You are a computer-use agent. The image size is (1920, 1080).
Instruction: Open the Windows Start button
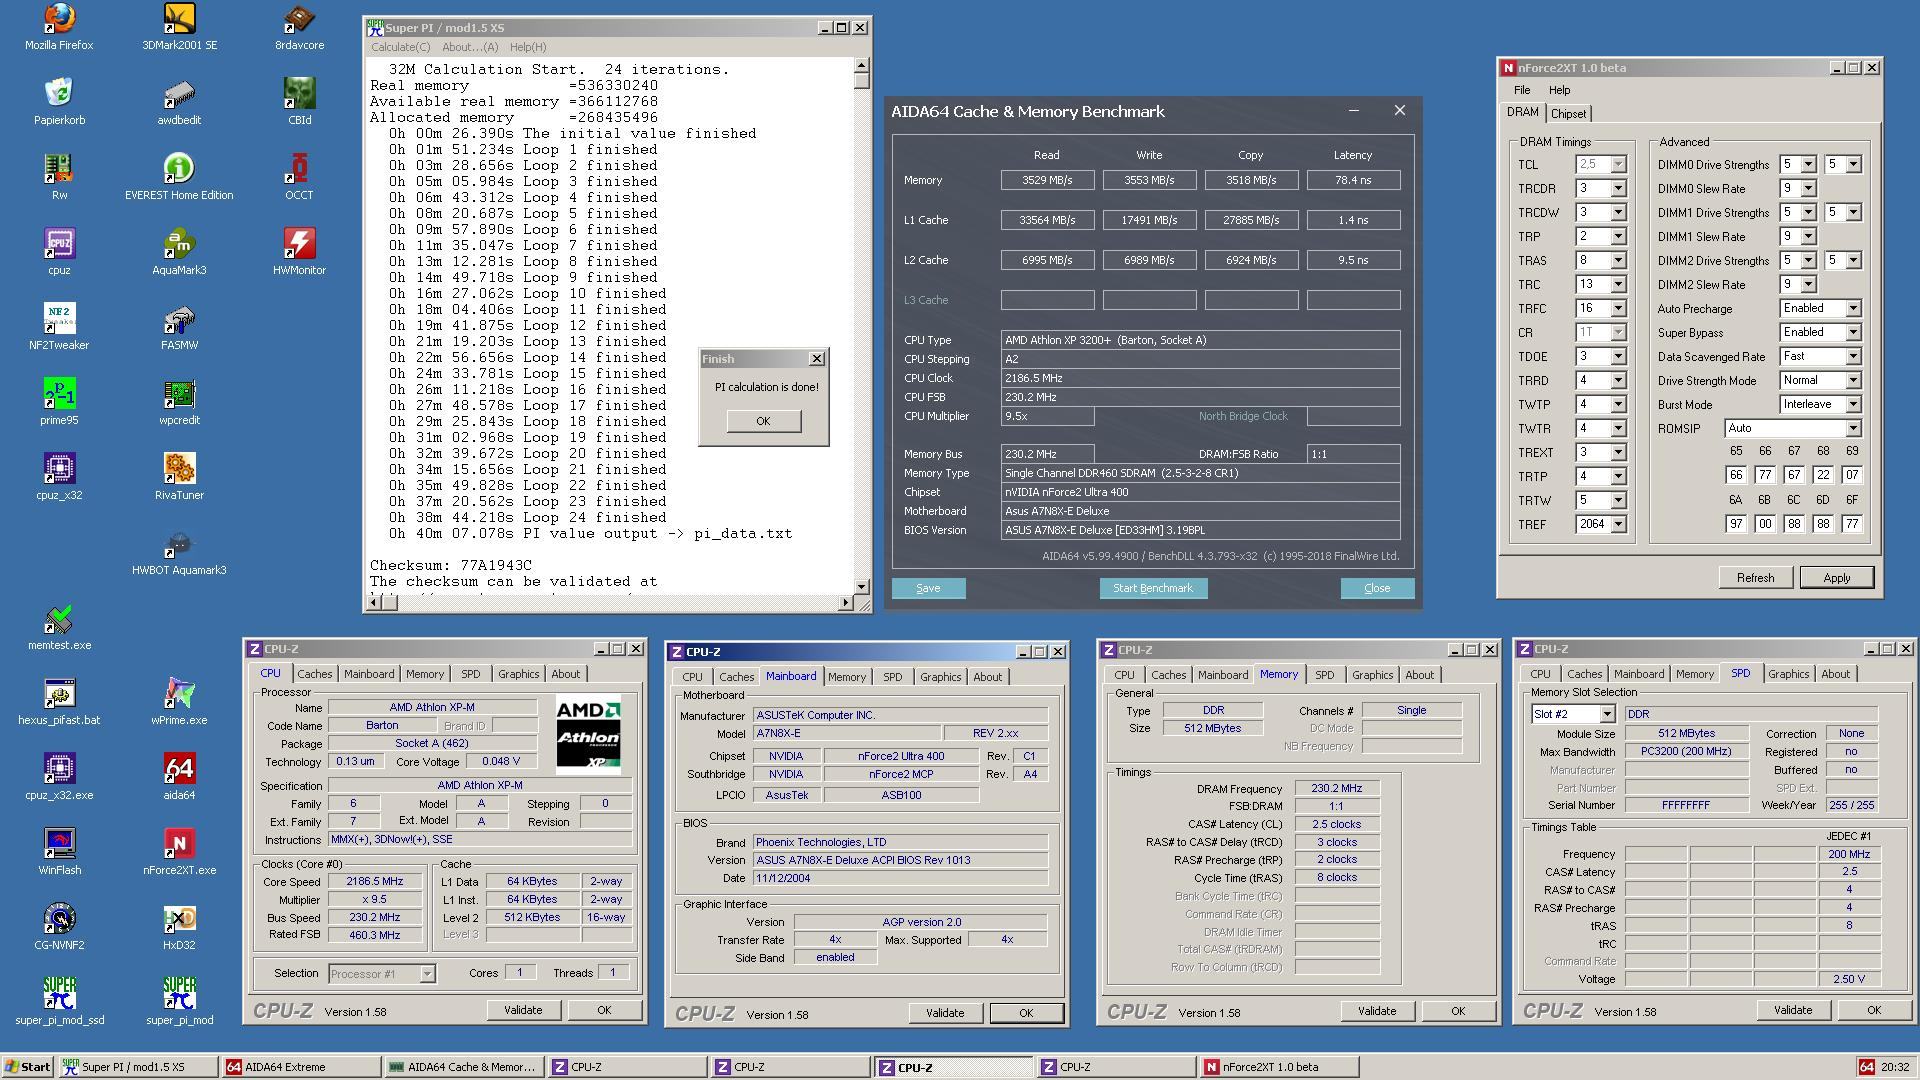[28, 1067]
